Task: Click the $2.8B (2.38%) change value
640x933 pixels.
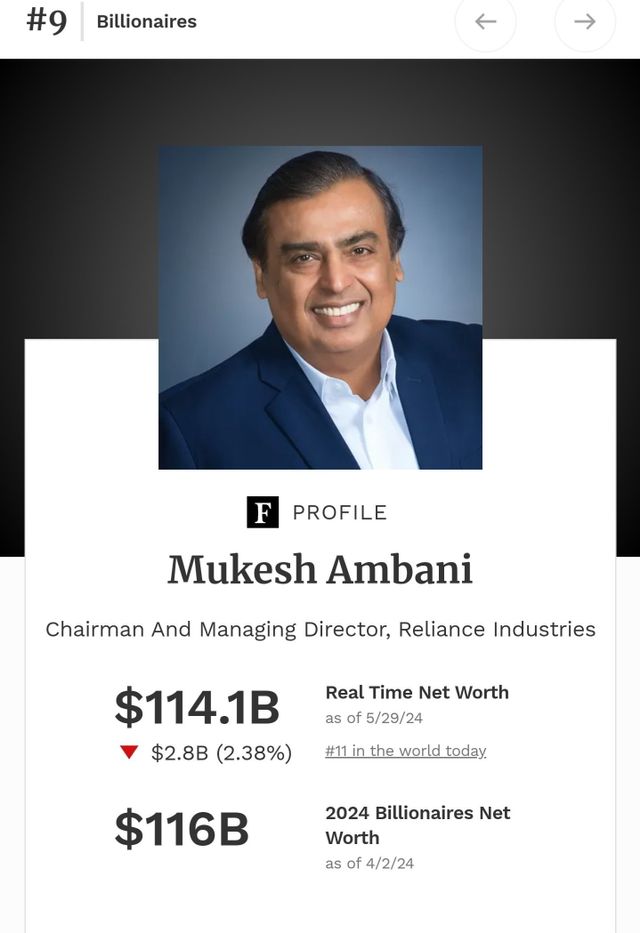Action: (221, 753)
